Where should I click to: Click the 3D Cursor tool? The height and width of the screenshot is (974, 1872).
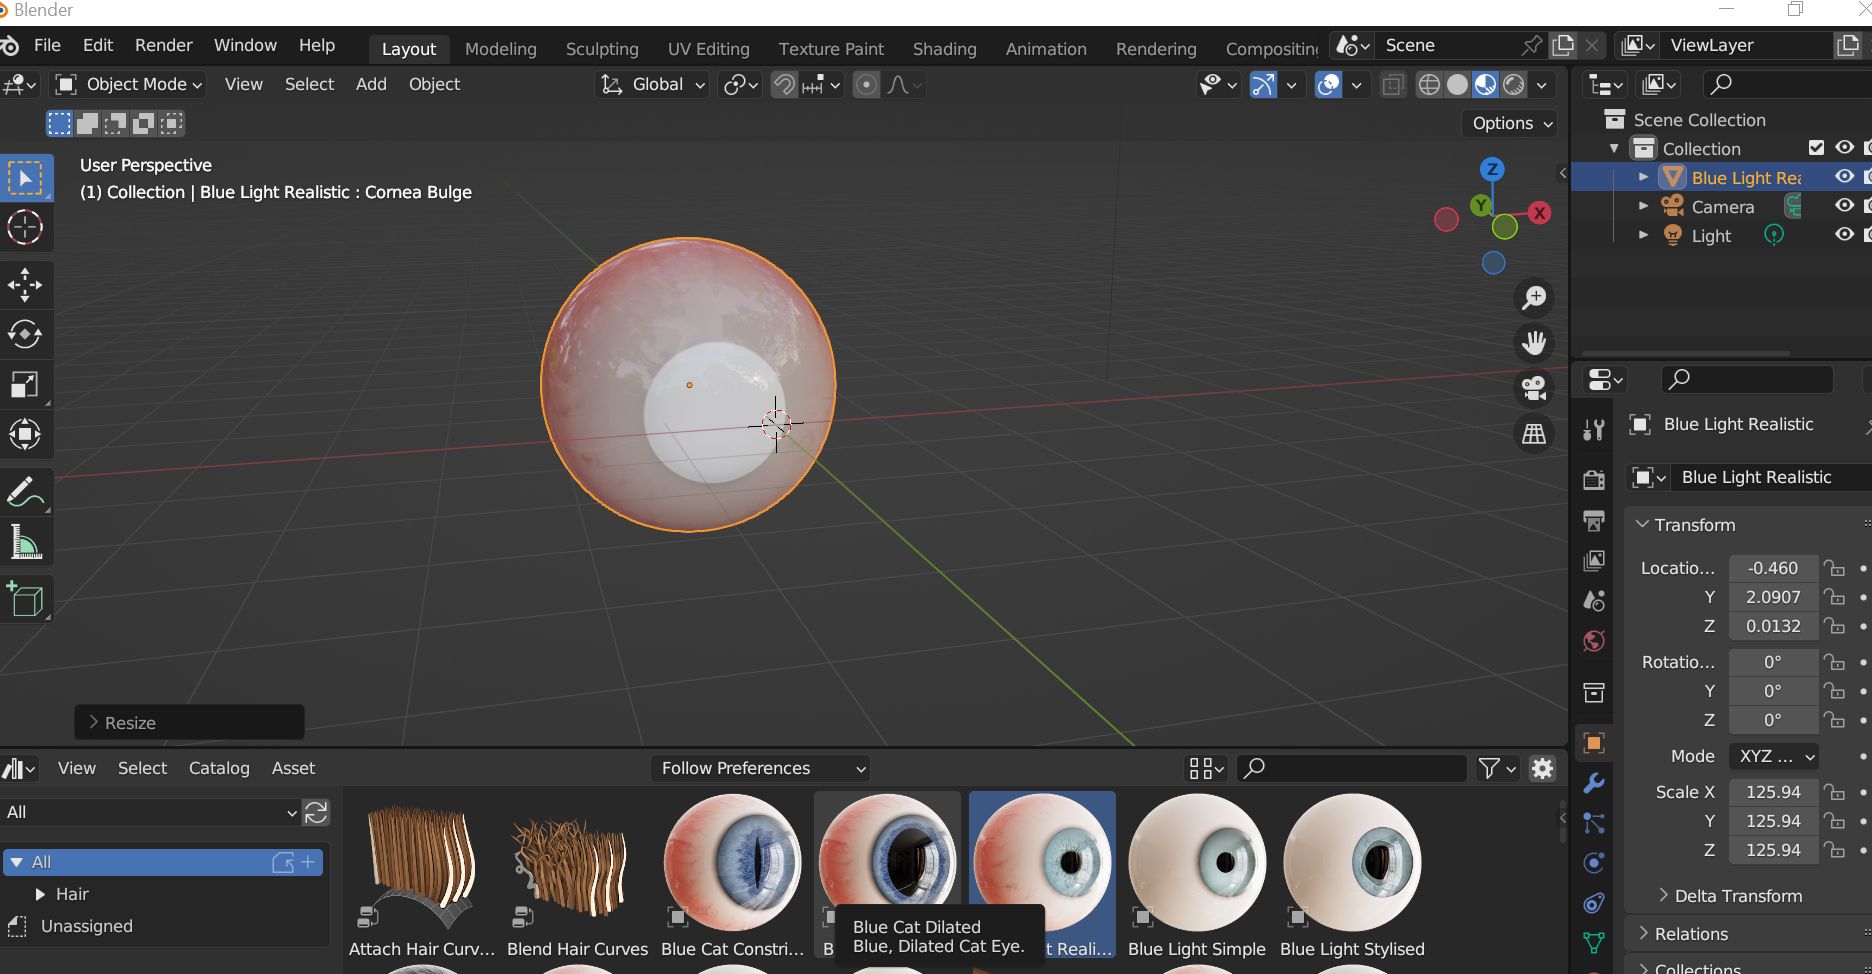pos(25,228)
